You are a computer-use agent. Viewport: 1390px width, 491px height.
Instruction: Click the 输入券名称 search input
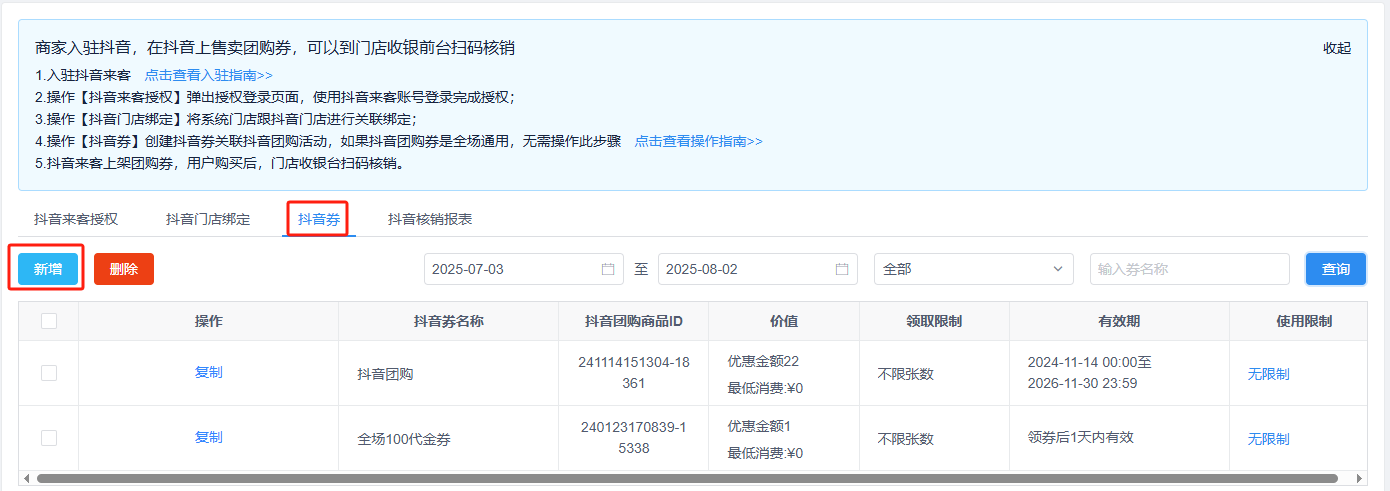[1190, 269]
